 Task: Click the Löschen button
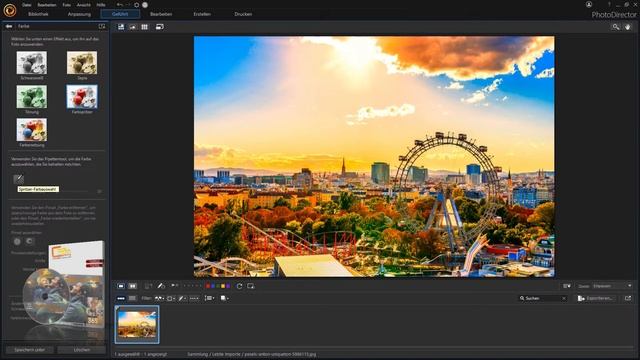(82, 350)
